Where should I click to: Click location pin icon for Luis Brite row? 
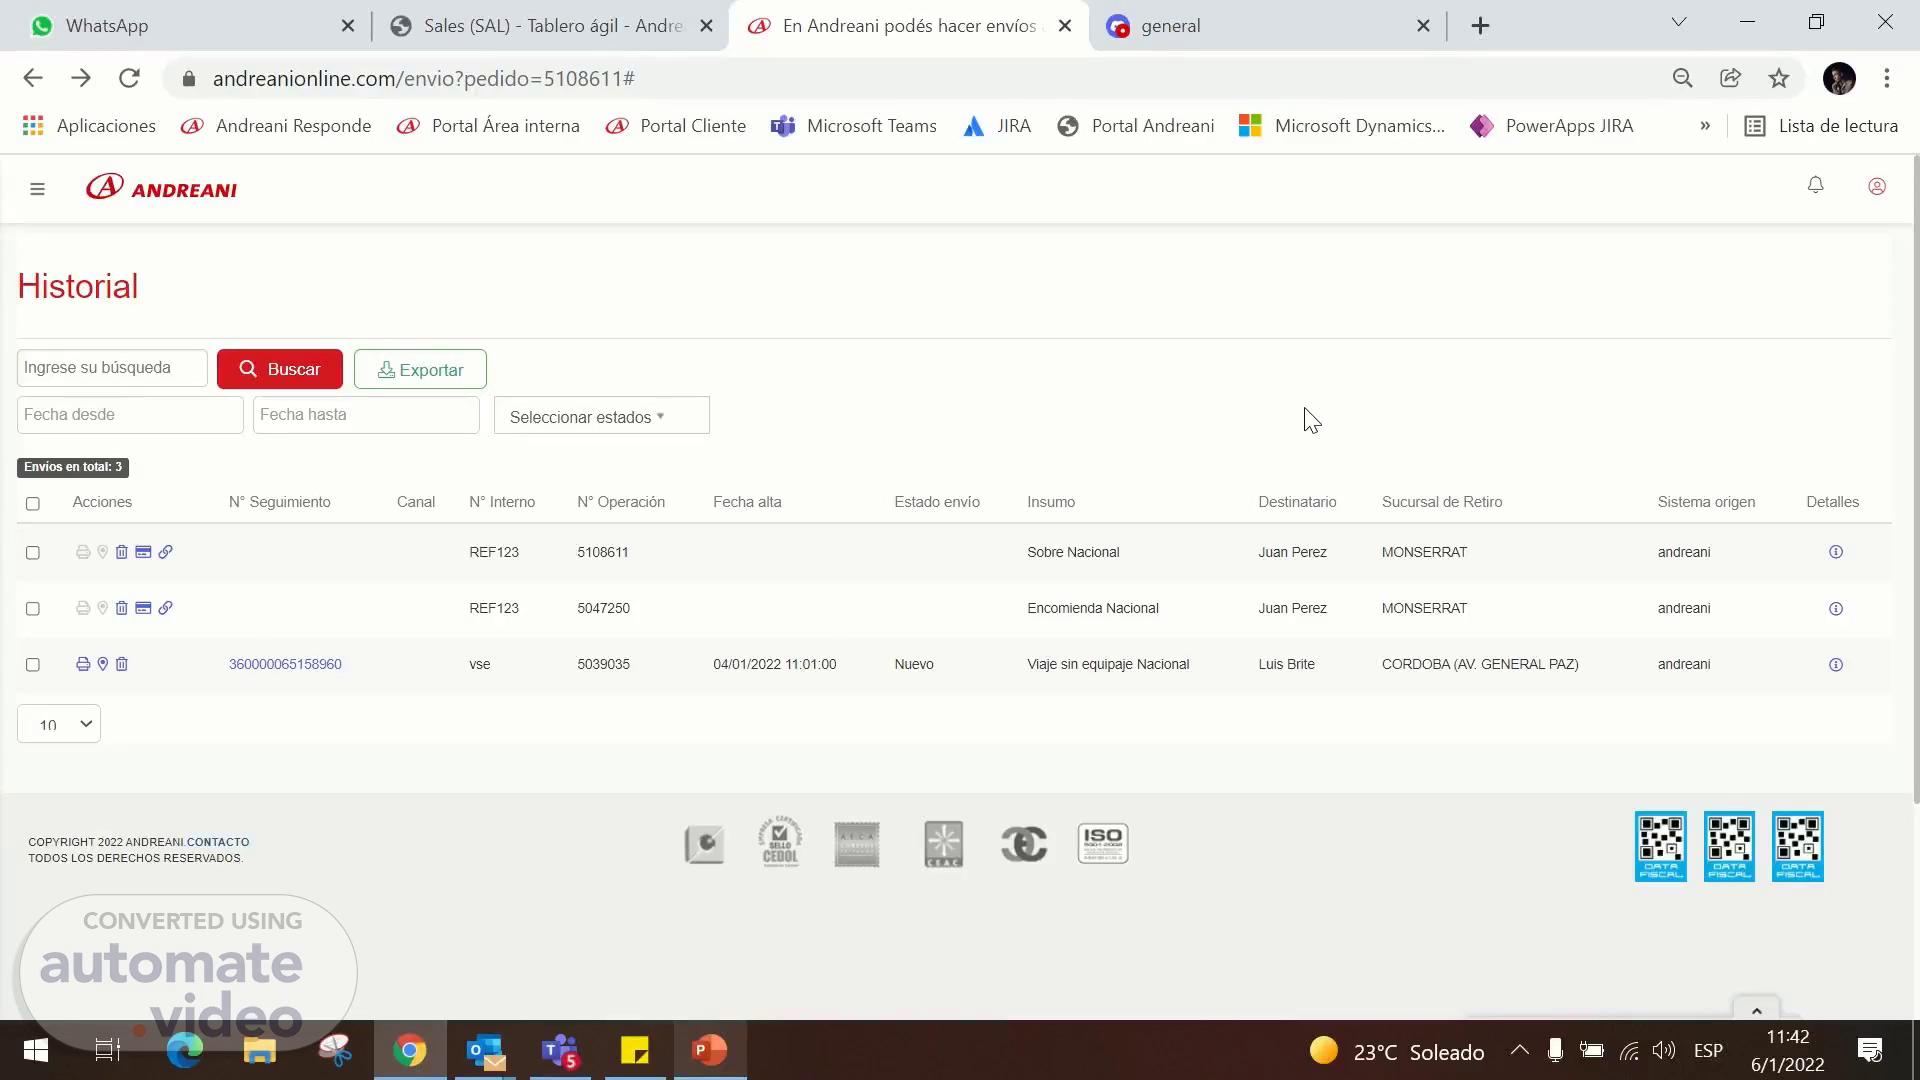102,664
